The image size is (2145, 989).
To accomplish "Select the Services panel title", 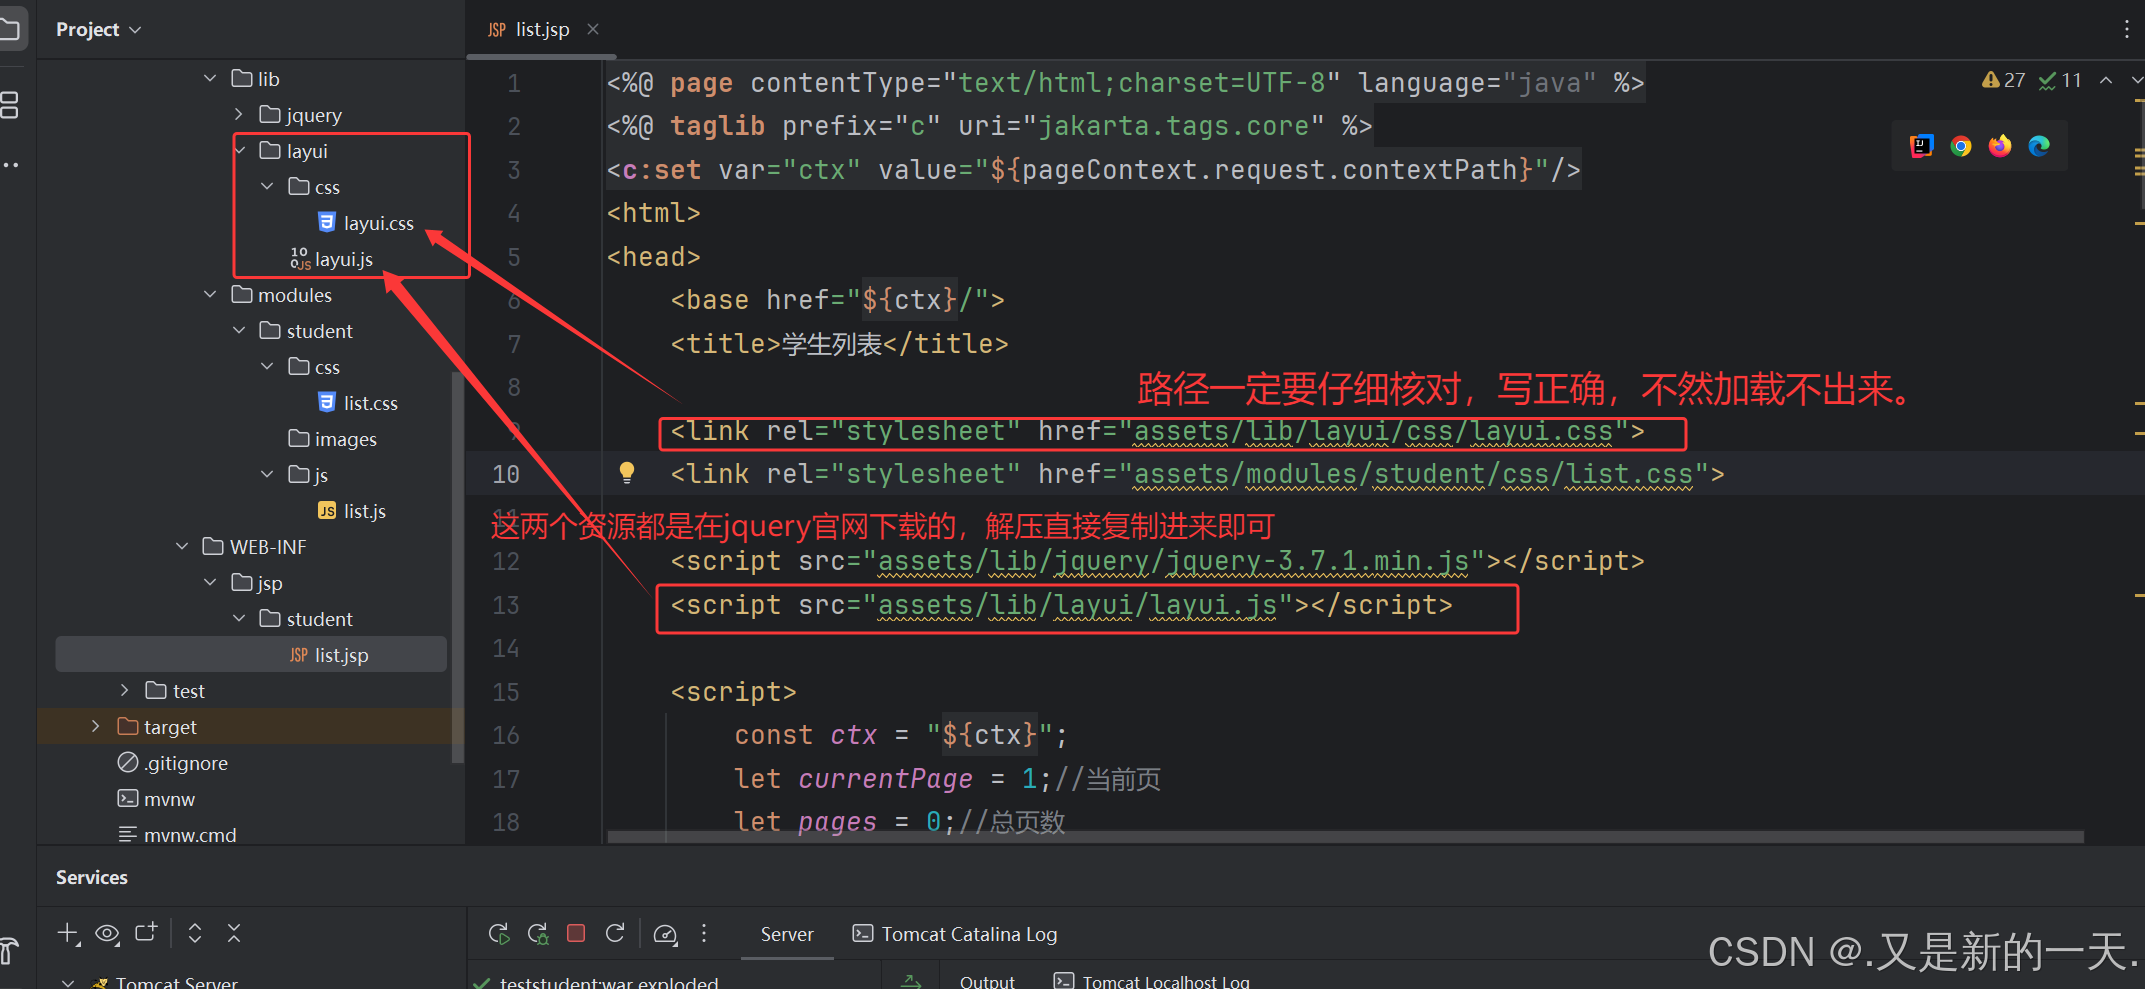I will tap(92, 877).
